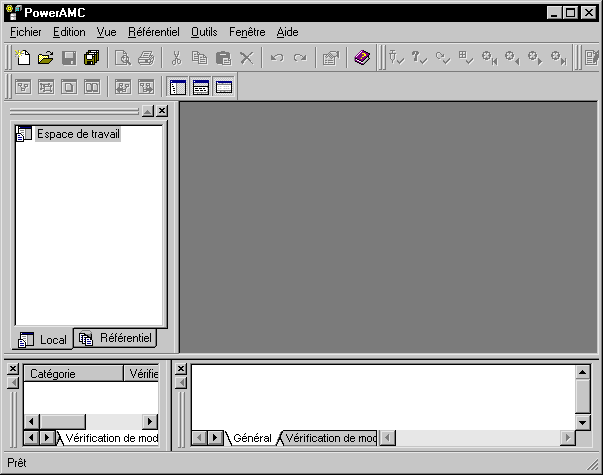Select Espace de travail tree node

78,134
